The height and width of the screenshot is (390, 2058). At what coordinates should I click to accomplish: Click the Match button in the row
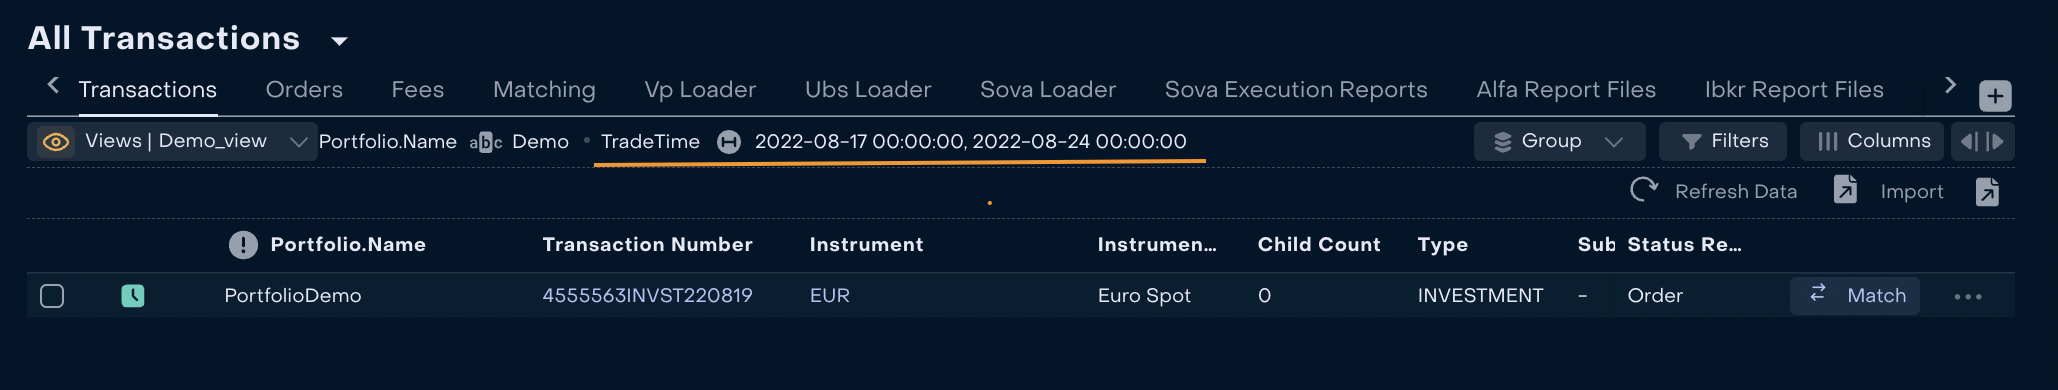(x=1855, y=295)
